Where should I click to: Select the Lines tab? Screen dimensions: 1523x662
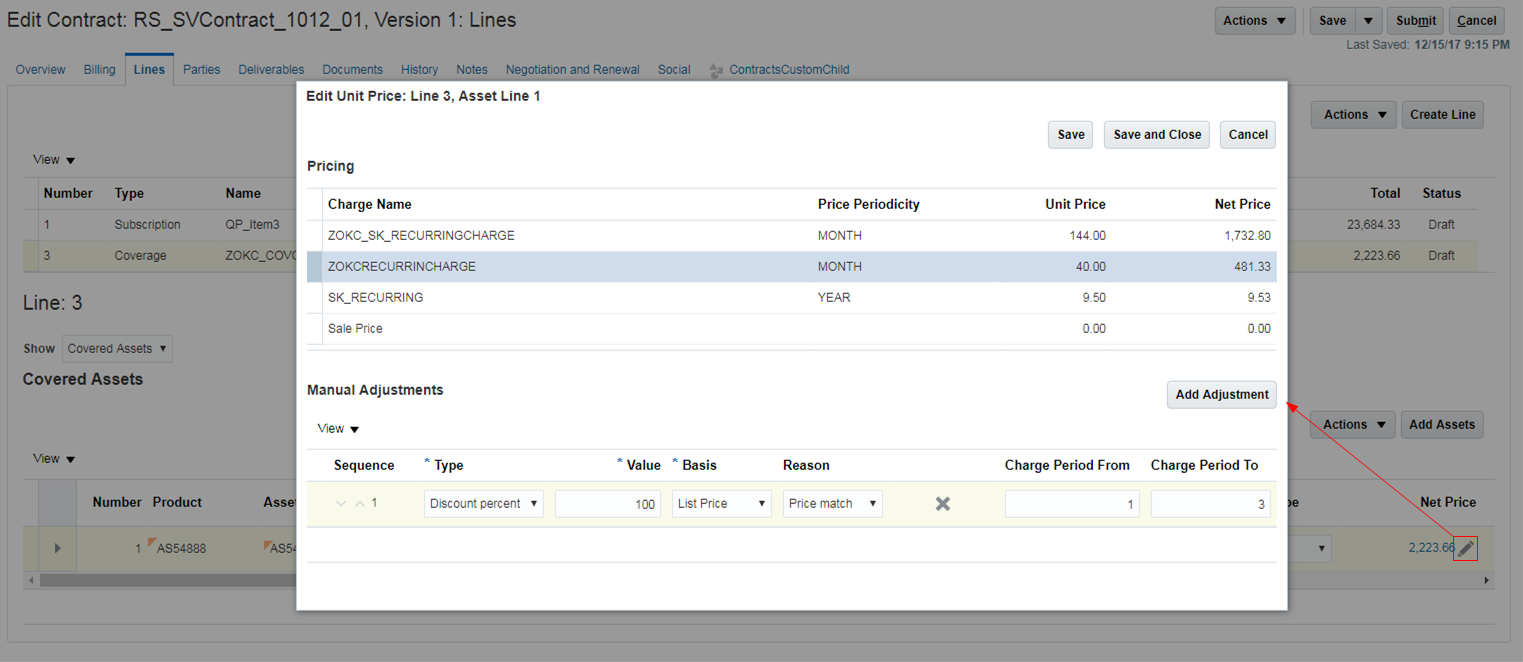(x=149, y=70)
